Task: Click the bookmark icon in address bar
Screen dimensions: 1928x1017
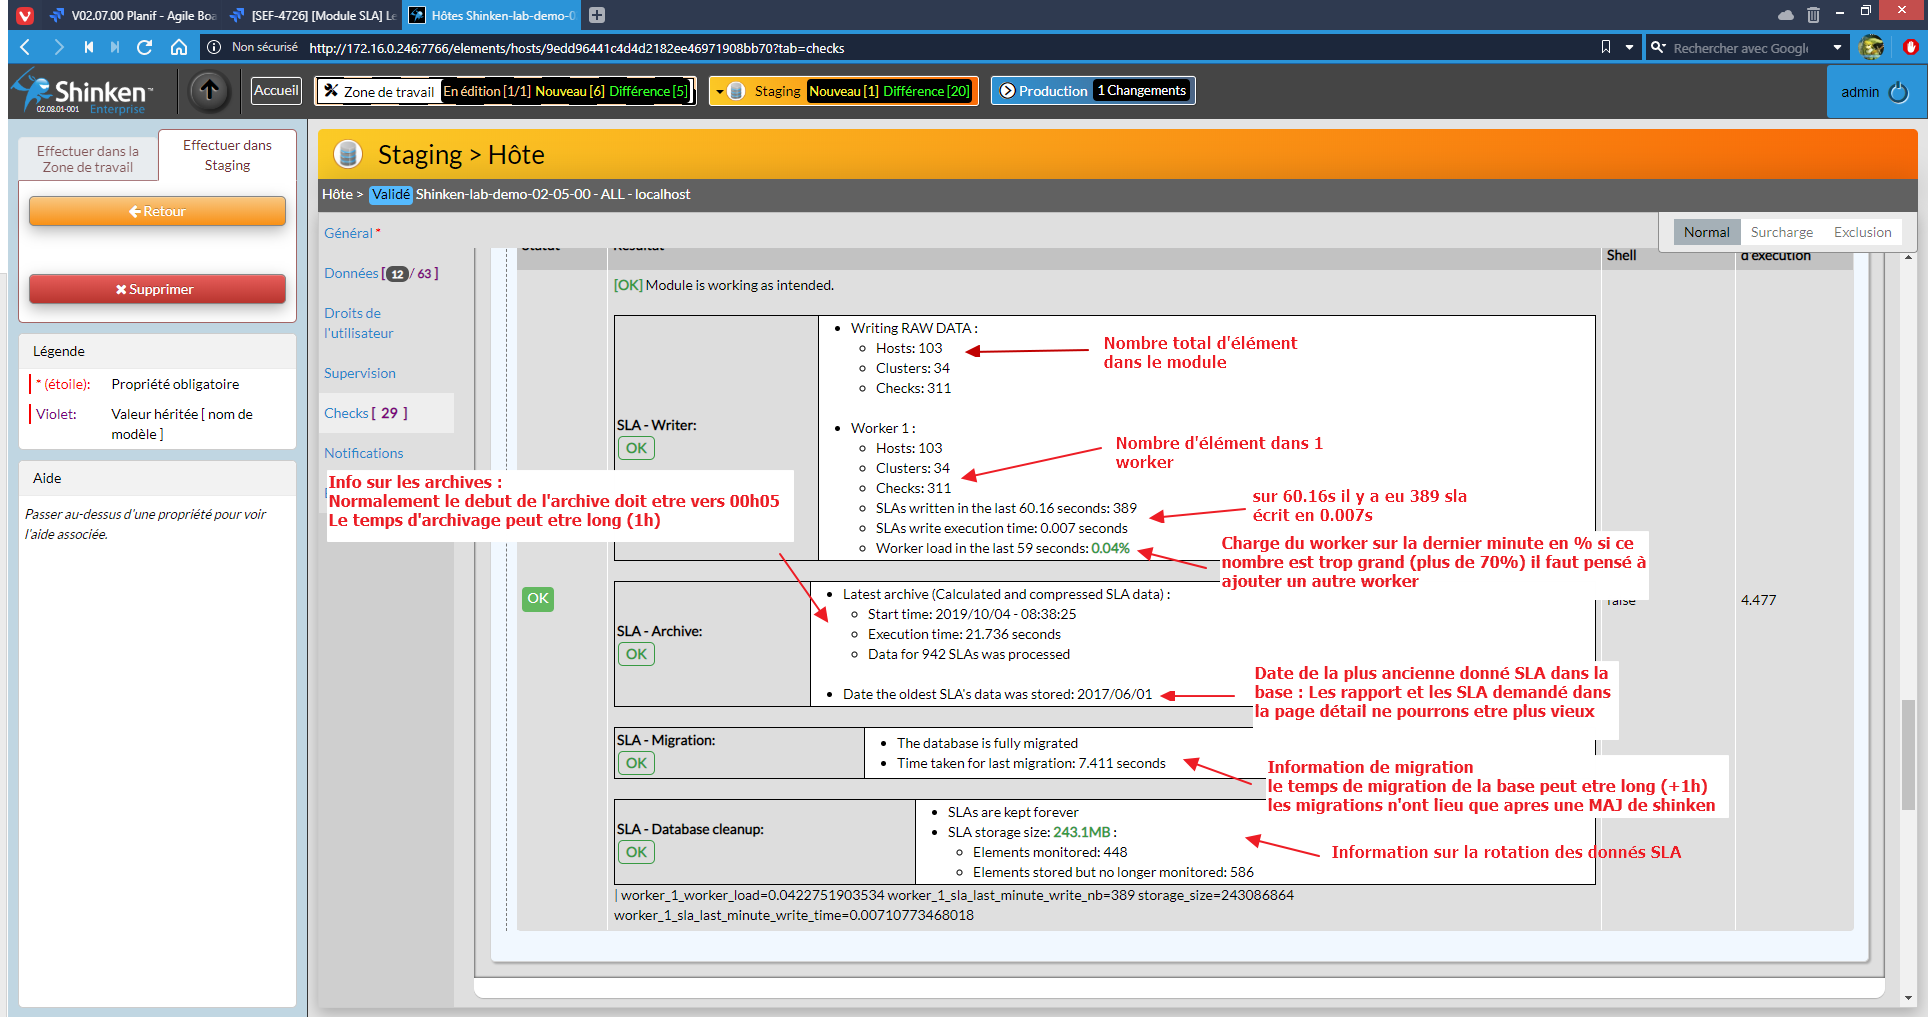Action: (1606, 47)
